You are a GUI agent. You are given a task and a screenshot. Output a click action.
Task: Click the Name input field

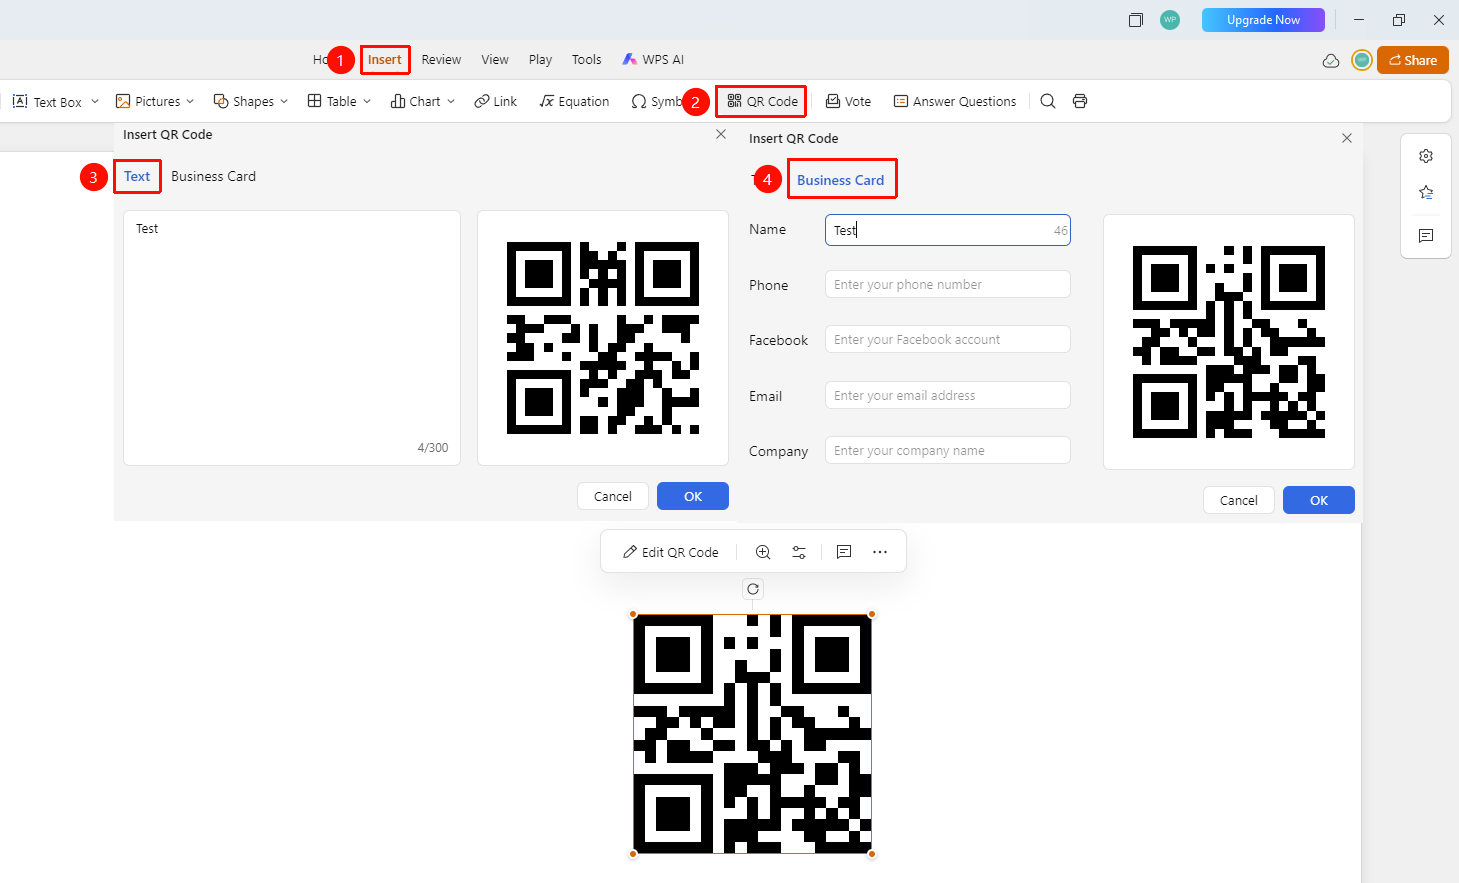tap(947, 230)
